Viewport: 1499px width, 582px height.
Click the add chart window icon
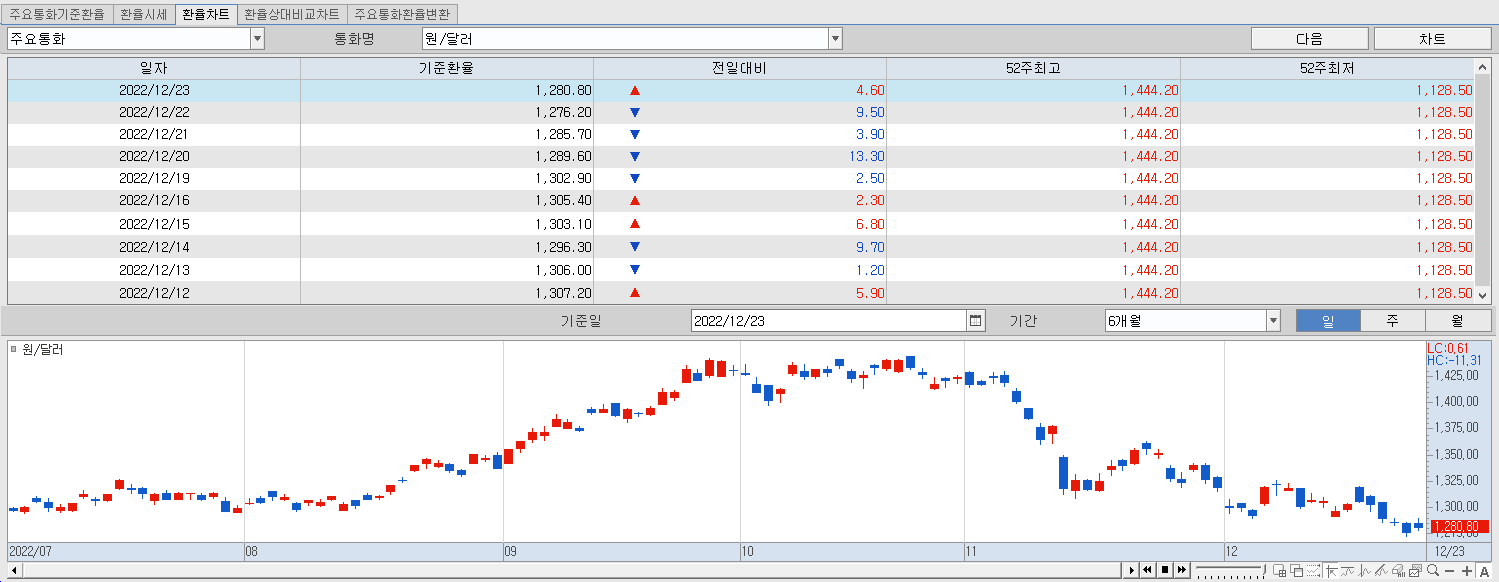tap(1280, 570)
